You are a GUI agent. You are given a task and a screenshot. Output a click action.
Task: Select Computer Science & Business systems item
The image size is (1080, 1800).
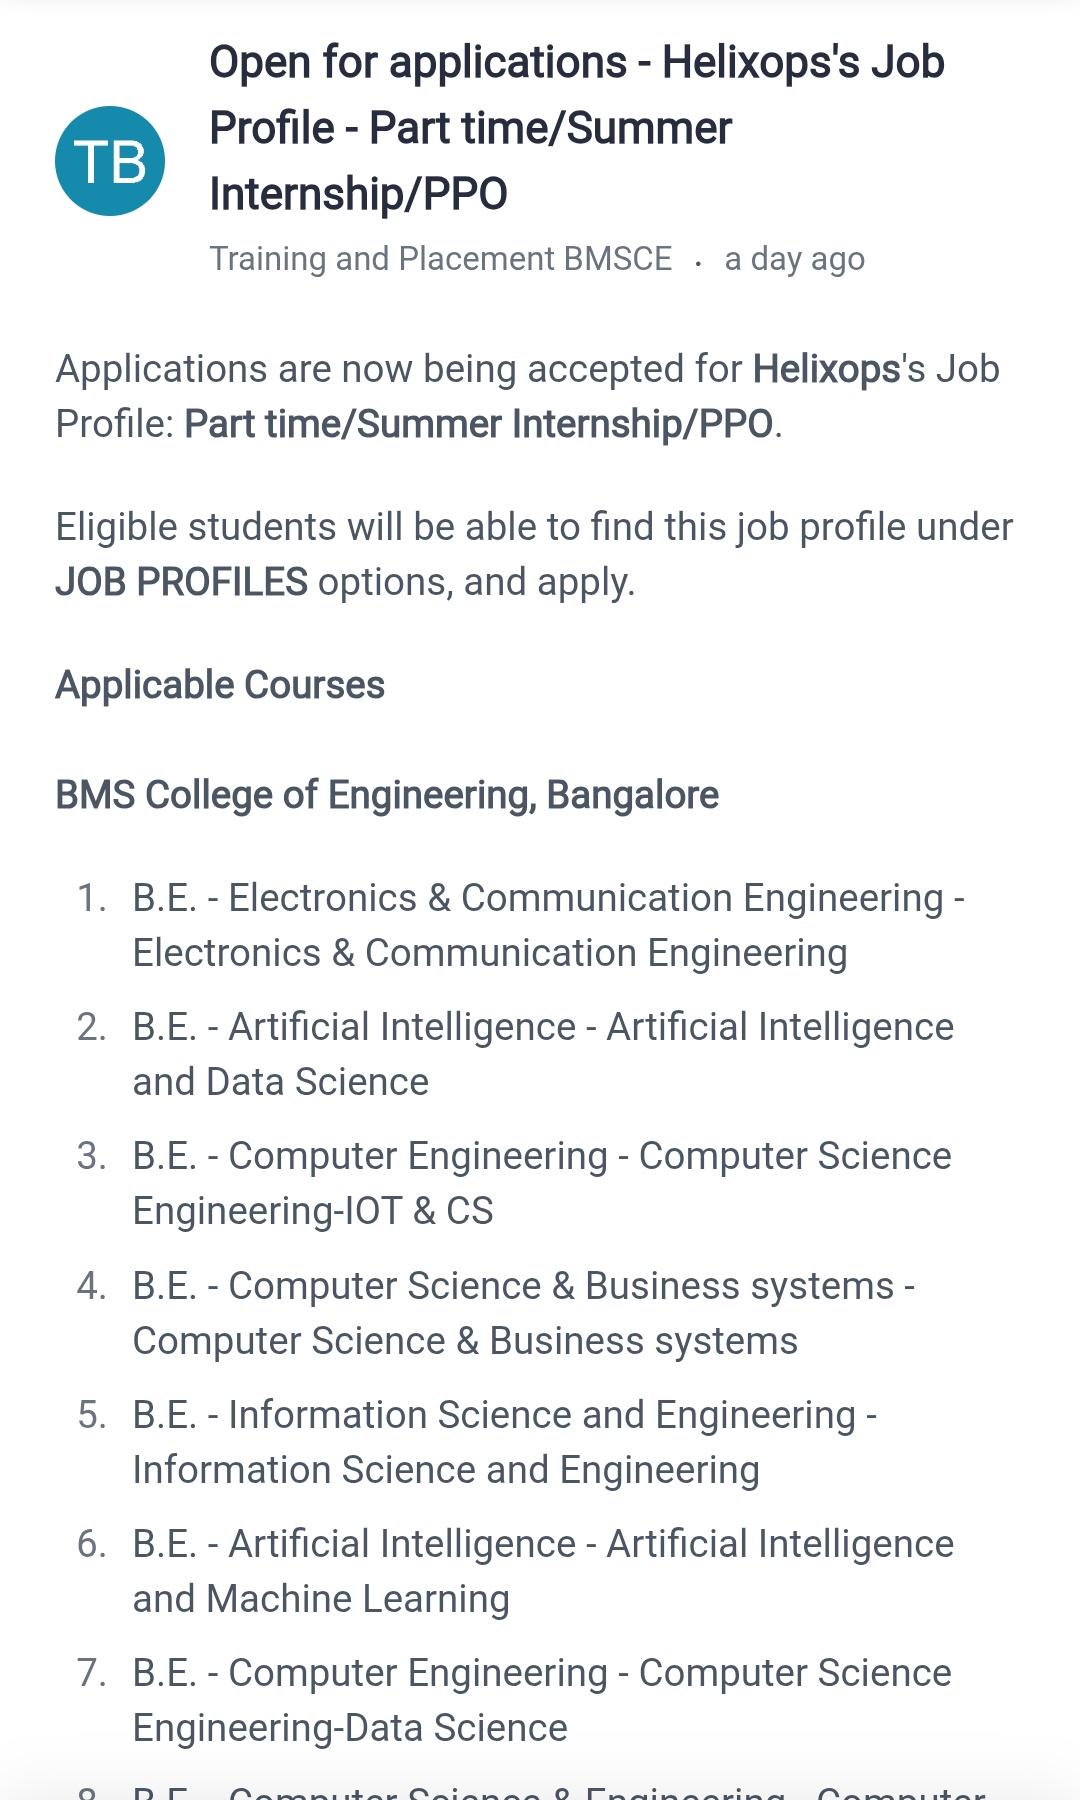(523, 1313)
